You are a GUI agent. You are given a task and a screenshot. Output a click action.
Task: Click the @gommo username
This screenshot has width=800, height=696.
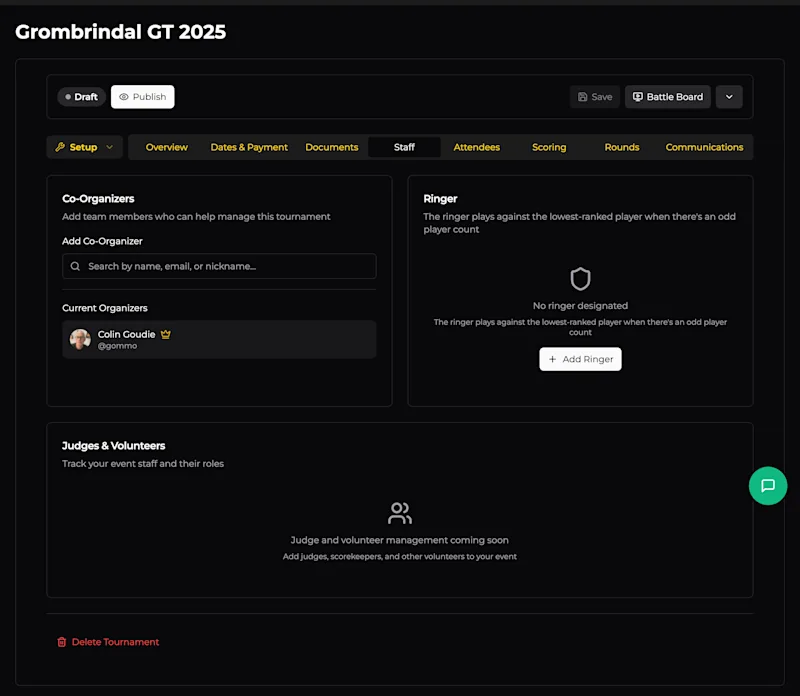click(117, 346)
